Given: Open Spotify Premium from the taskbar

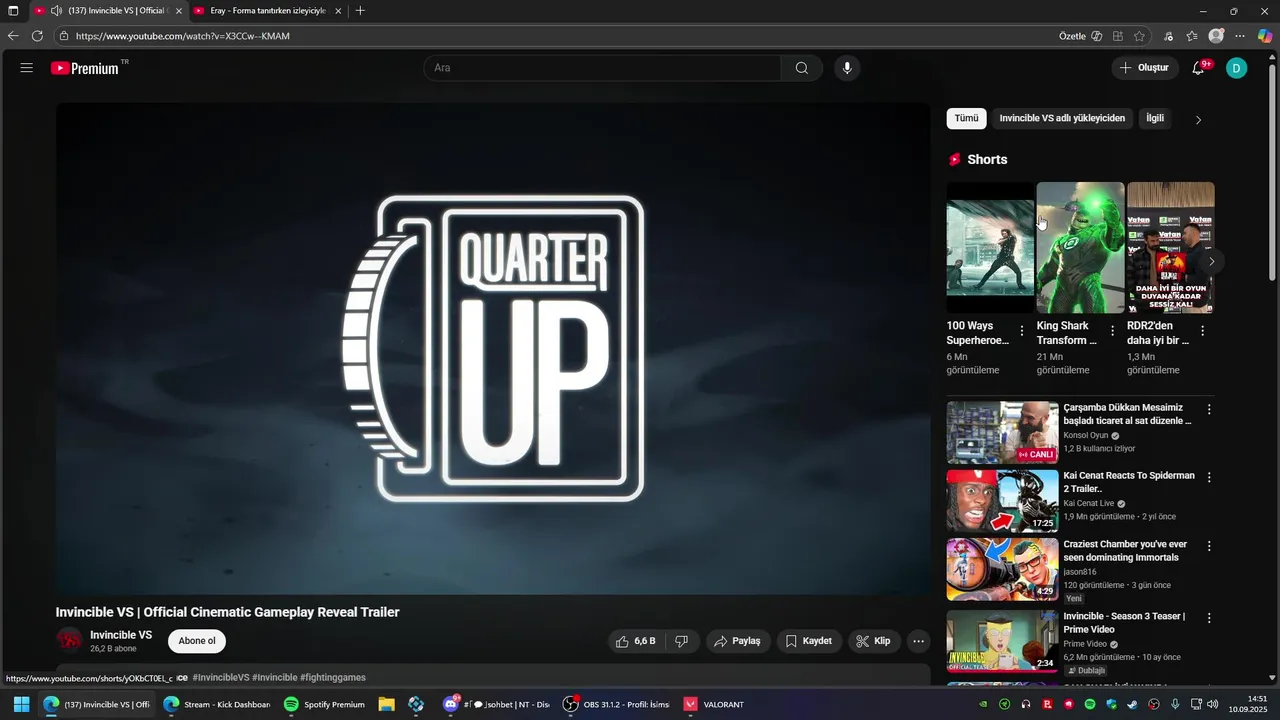Looking at the screenshot, I should pos(324,704).
